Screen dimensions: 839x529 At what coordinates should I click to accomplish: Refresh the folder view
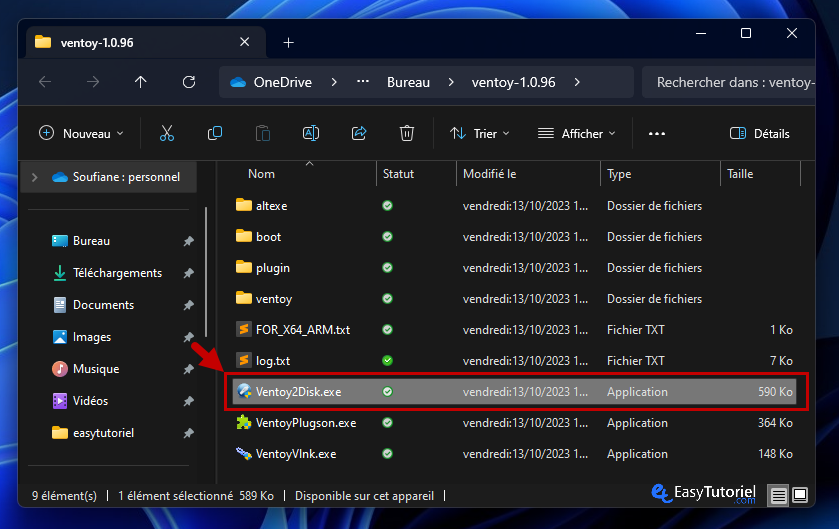189,82
